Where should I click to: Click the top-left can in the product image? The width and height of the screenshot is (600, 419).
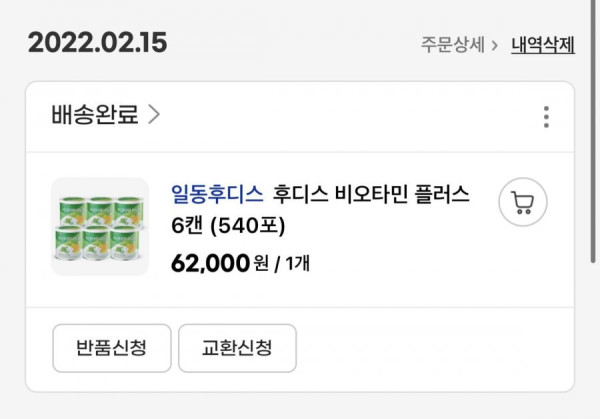point(72,211)
